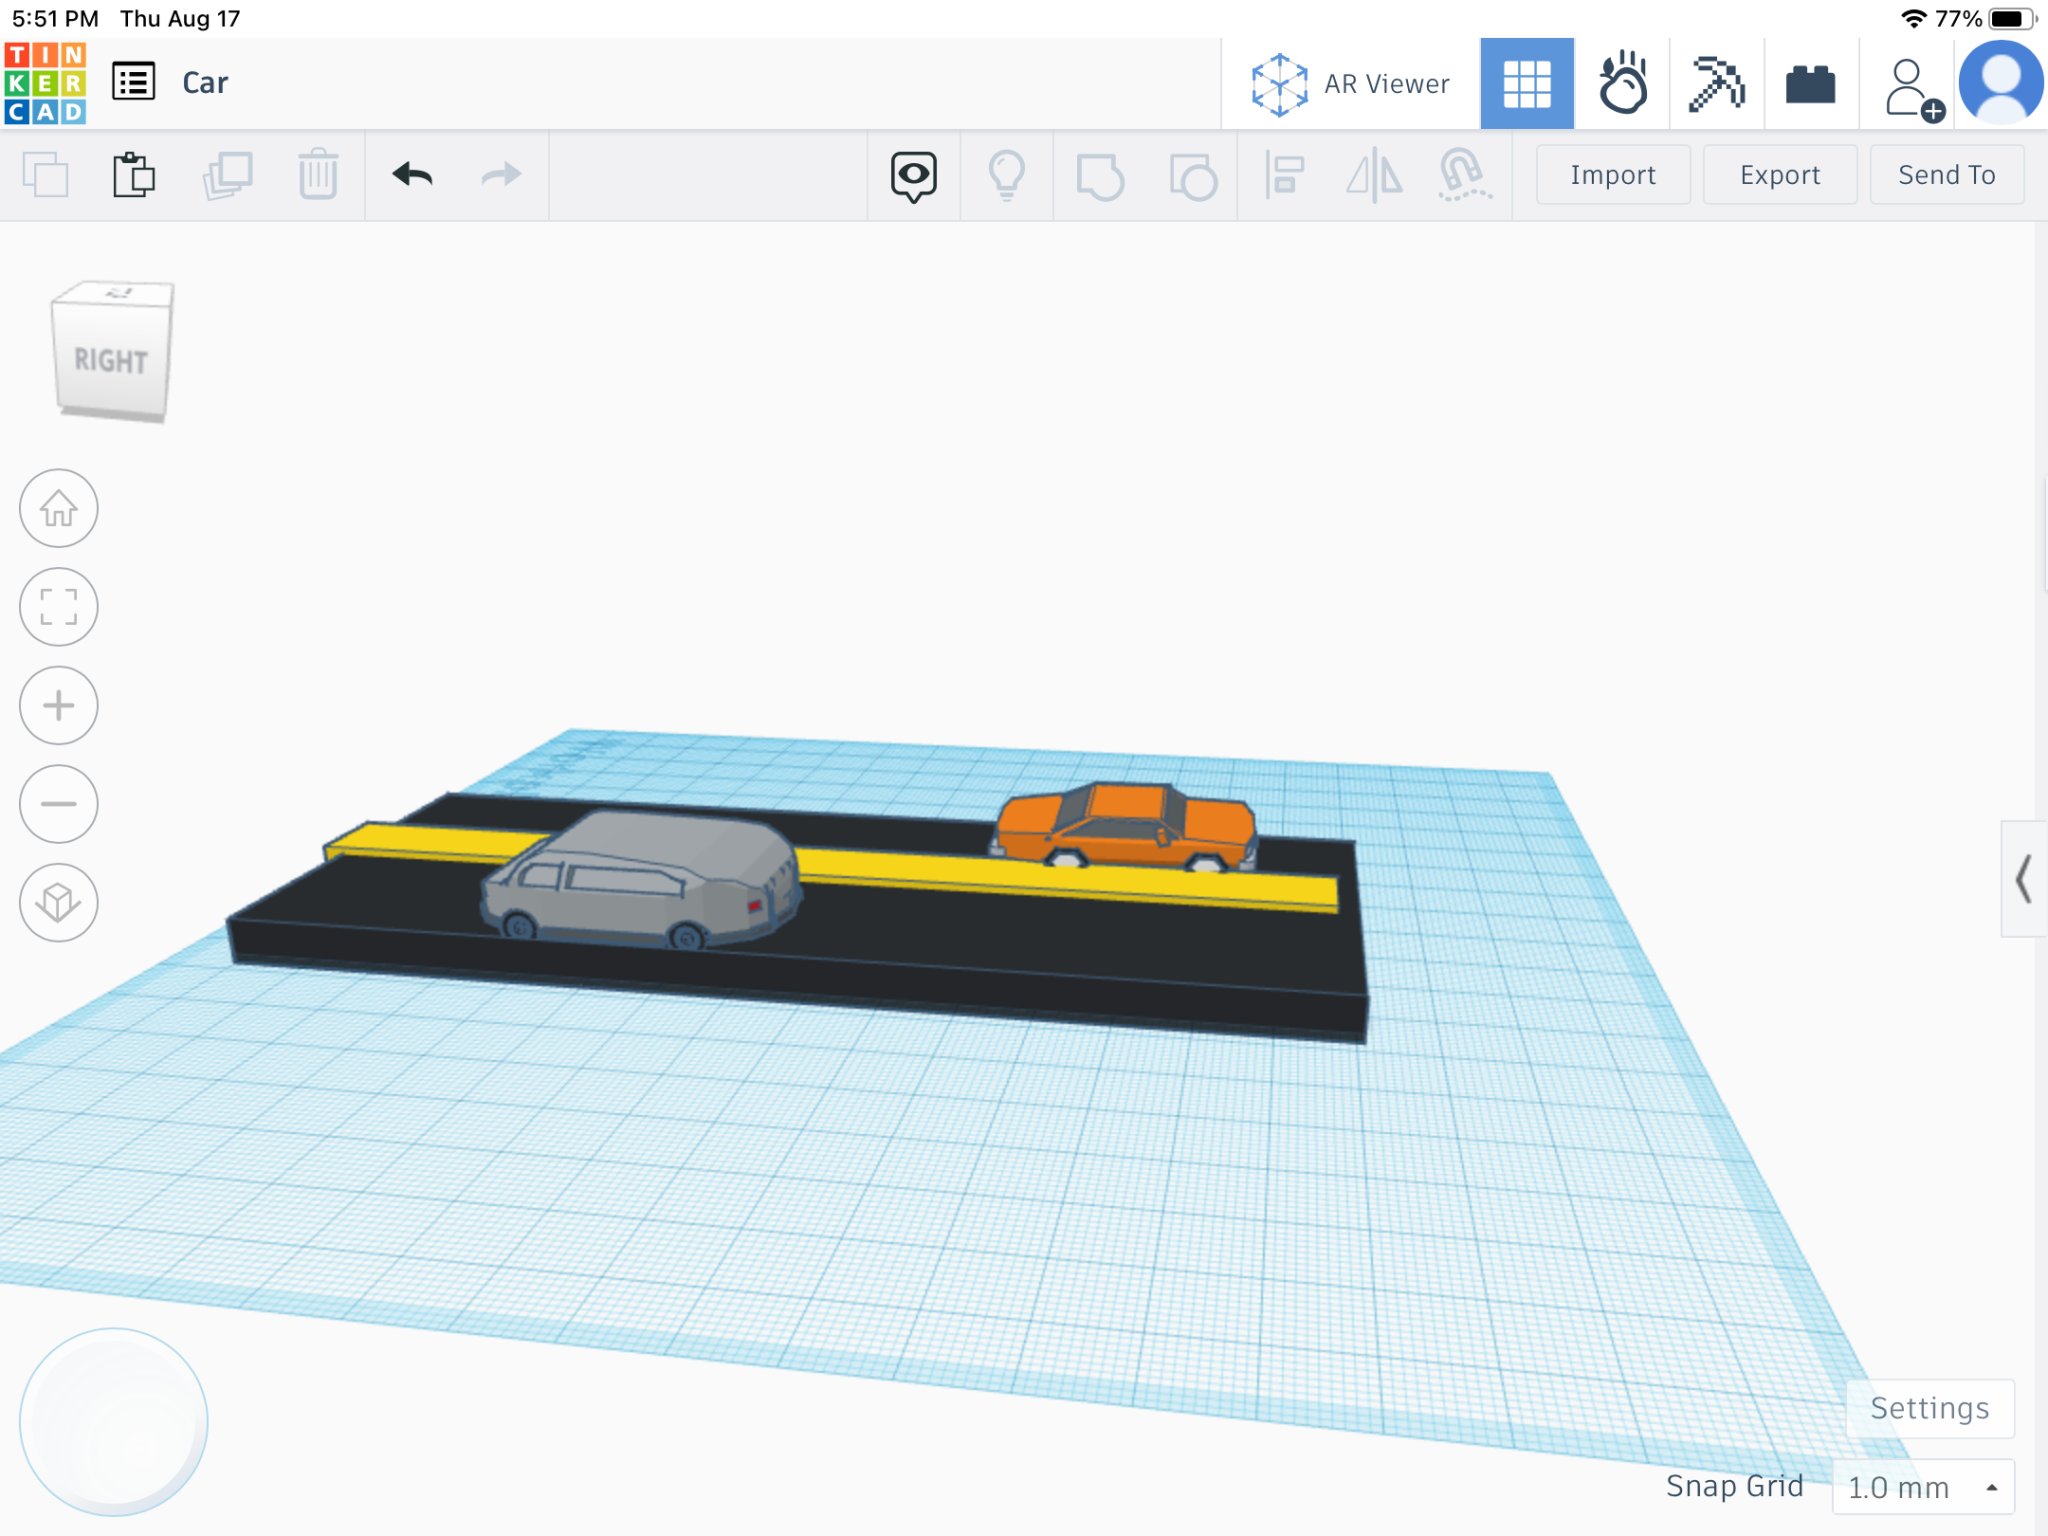Toggle the eye view-mode button

click(x=913, y=175)
